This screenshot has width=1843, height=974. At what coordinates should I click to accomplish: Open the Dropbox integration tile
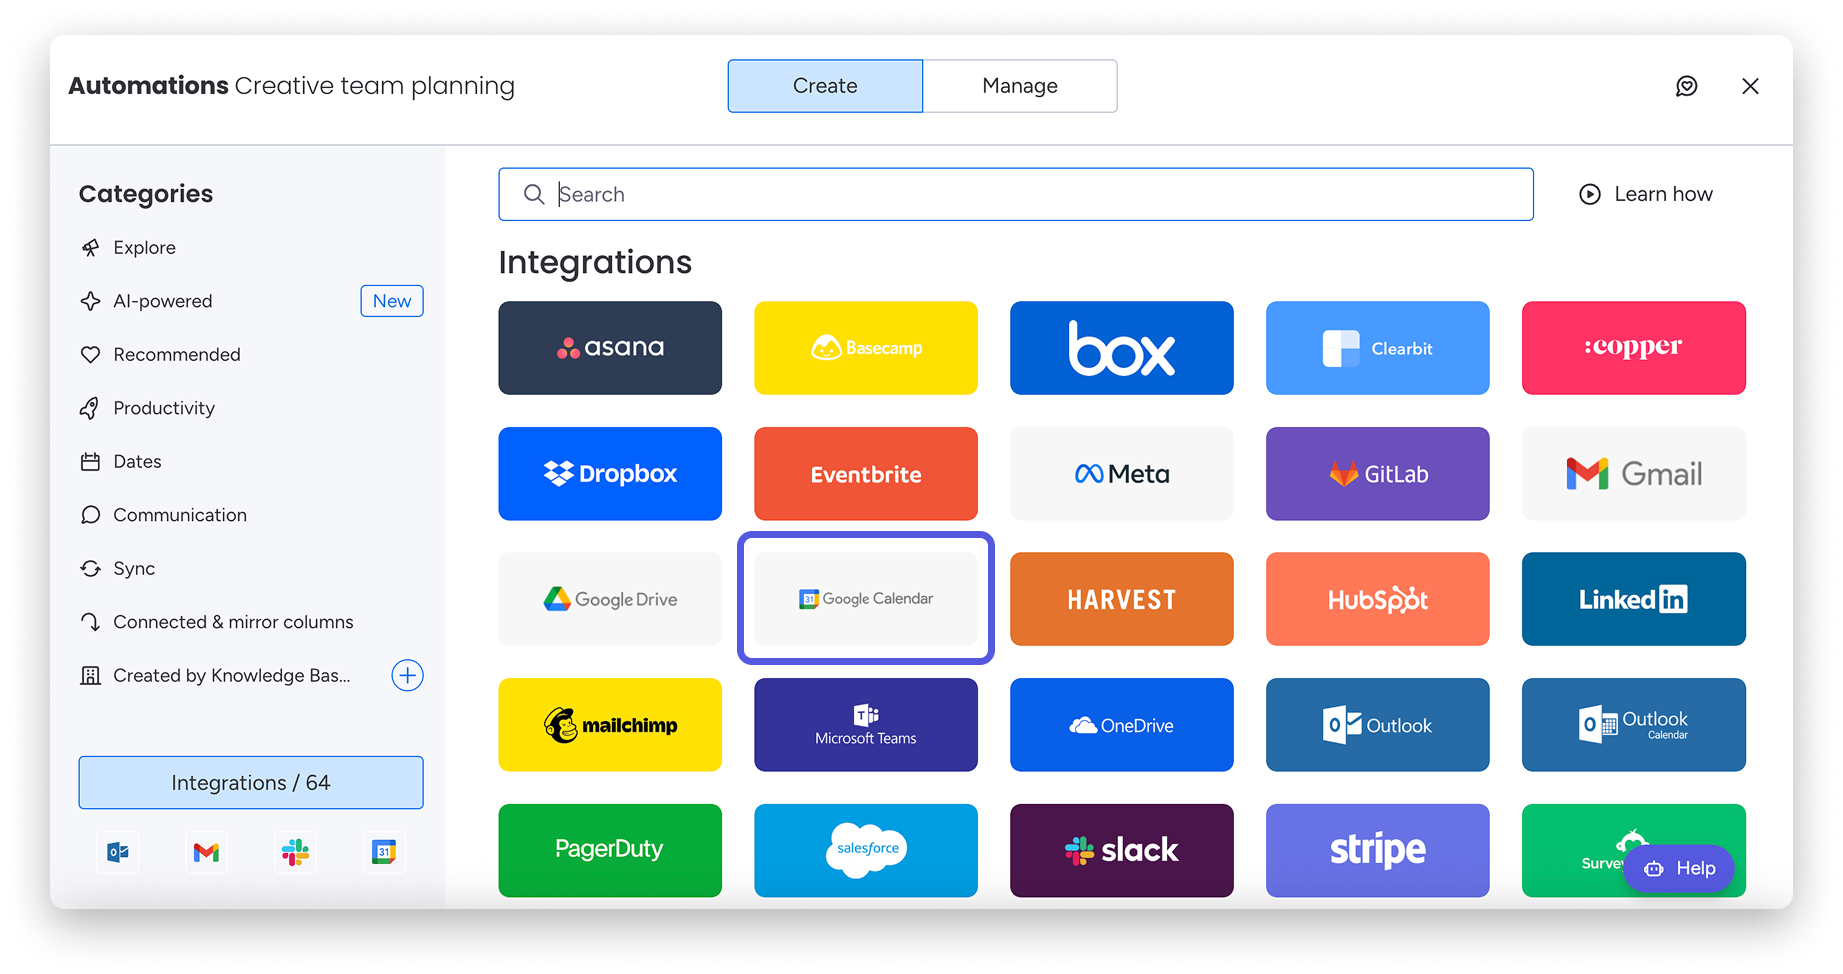coord(610,474)
